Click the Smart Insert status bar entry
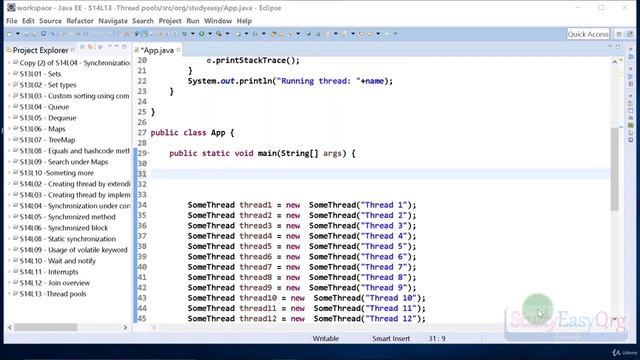 pos(391,338)
